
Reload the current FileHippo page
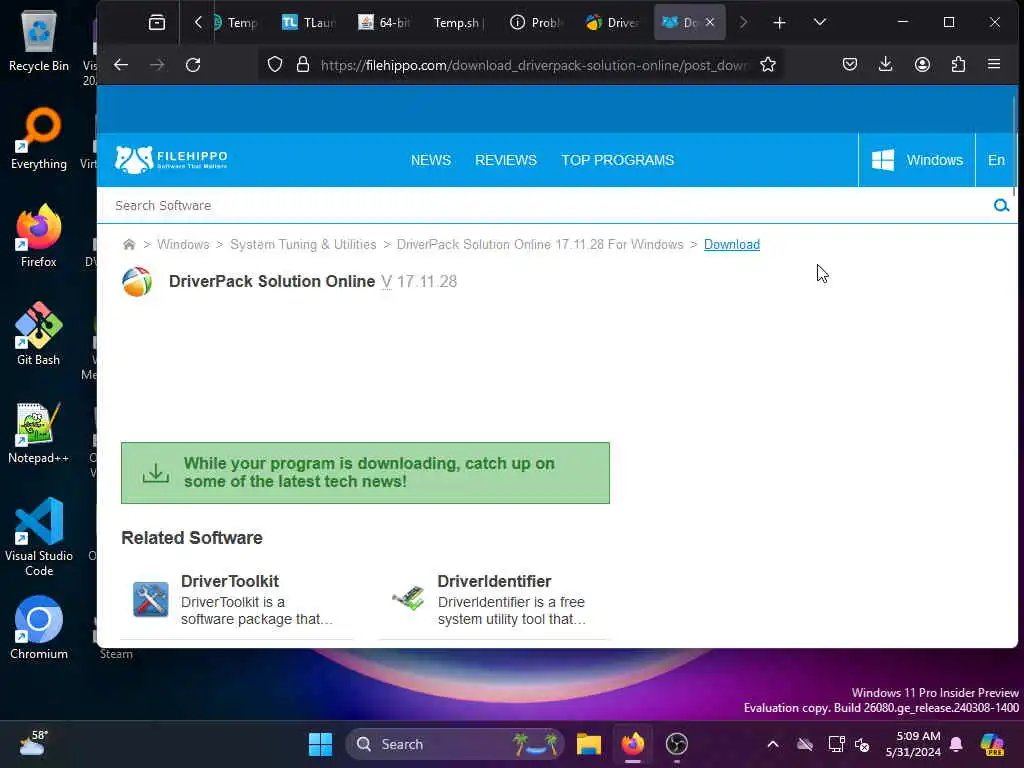tap(193, 65)
